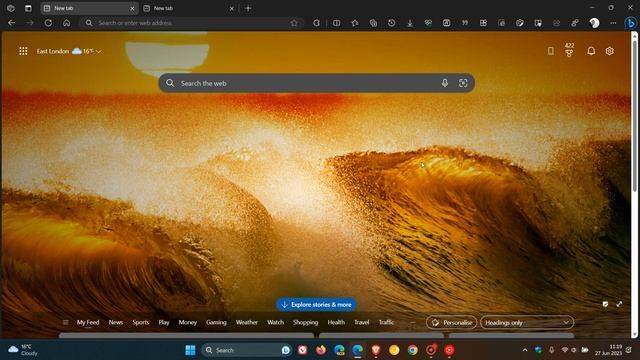
Task: Close the first New tab
Action: click(x=132, y=8)
